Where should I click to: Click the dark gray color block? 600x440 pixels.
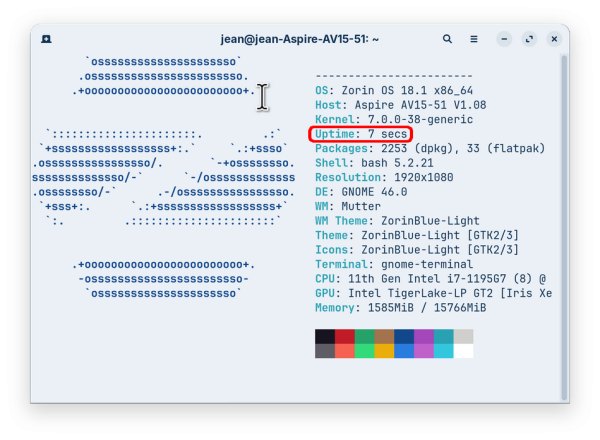click(x=325, y=351)
